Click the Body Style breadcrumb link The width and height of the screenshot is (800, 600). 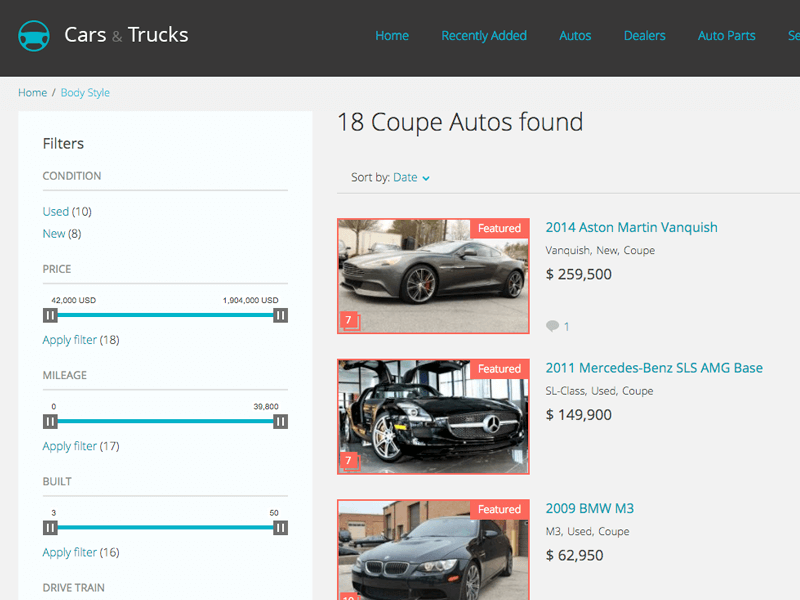85,93
